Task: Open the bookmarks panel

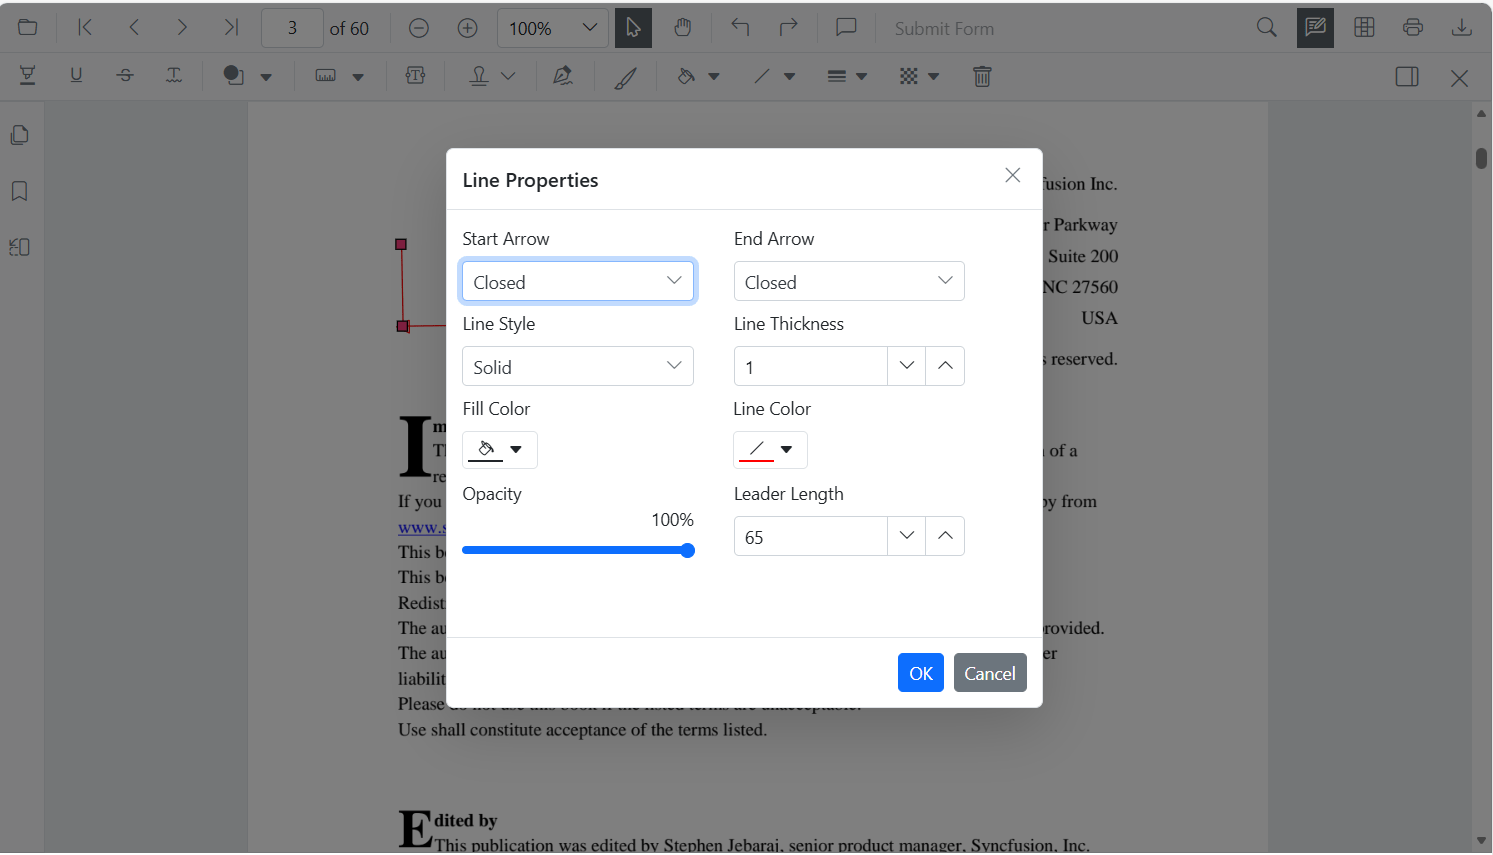Action: coord(19,190)
